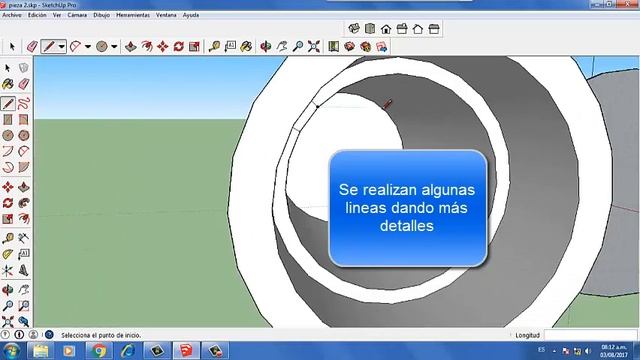Open the 3D Warehouse book icon
640x360 pixels.
[x=333, y=47]
